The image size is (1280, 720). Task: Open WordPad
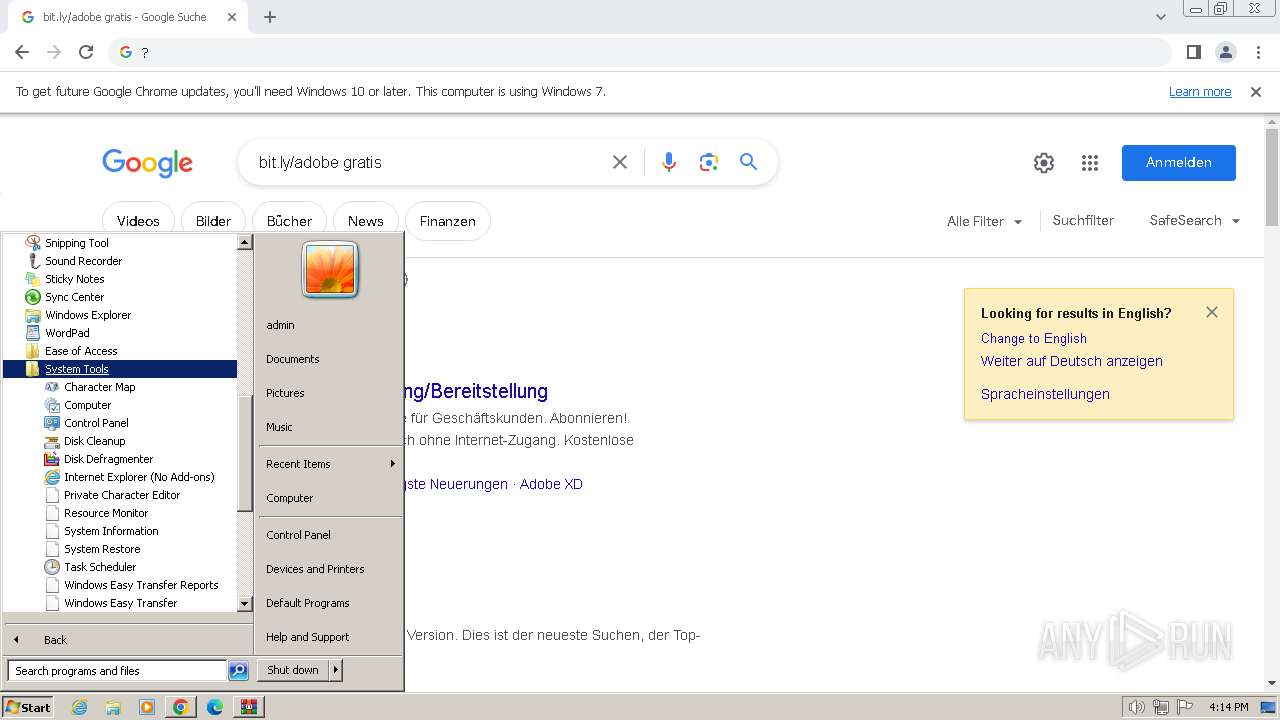[x=67, y=333]
